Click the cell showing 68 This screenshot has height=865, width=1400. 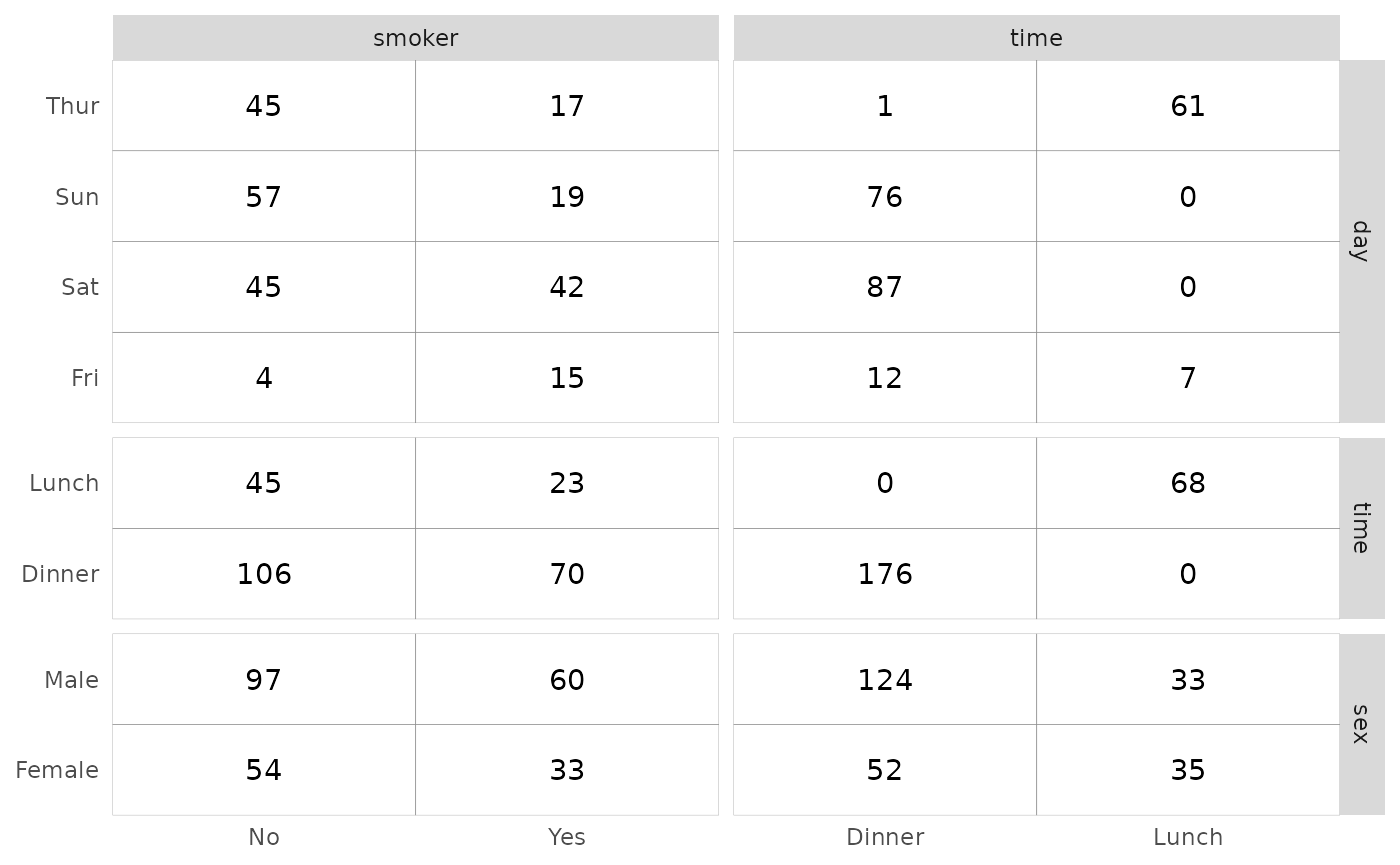[x=1188, y=483]
